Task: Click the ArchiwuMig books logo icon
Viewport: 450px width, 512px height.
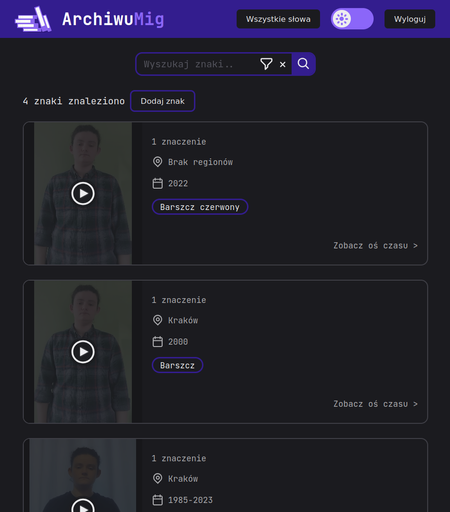Action: pyautogui.click(x=33, y=19)
